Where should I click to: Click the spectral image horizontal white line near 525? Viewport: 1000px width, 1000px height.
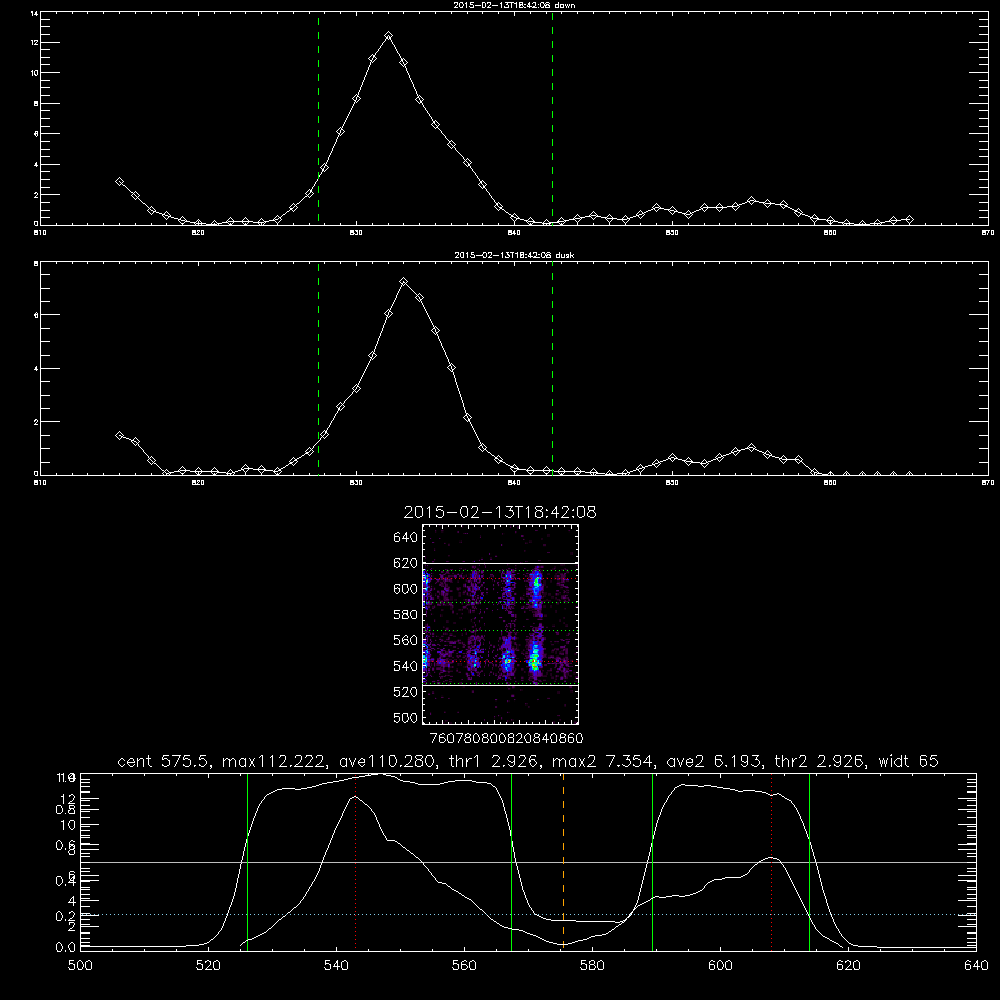coord(501,685)
